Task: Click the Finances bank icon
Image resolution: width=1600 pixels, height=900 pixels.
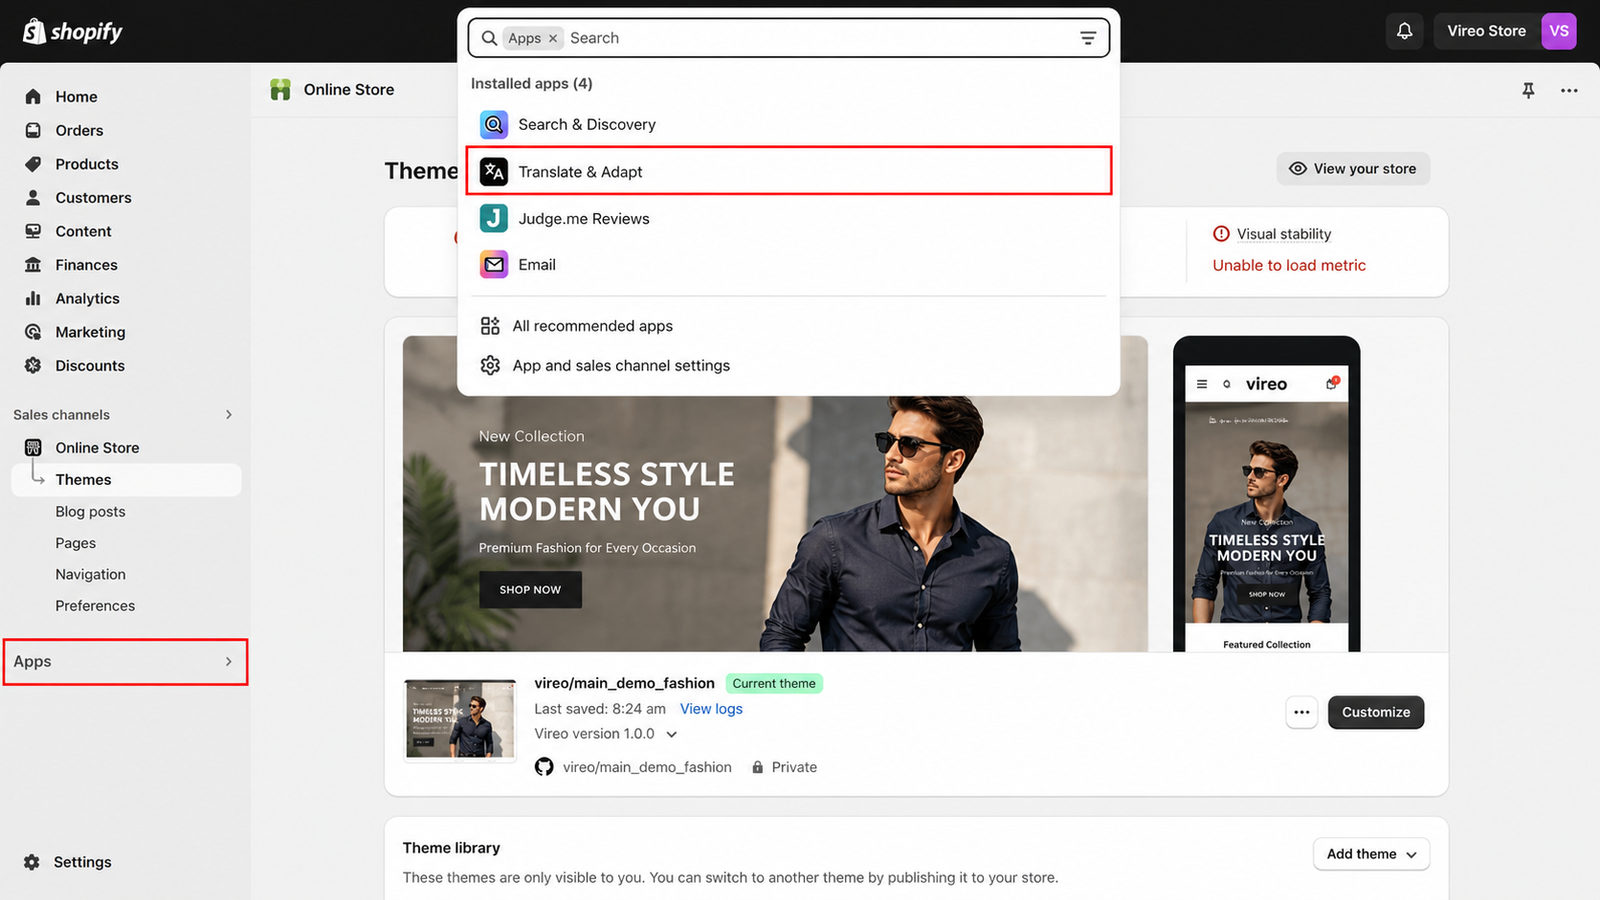Action: tap(33, 265)
